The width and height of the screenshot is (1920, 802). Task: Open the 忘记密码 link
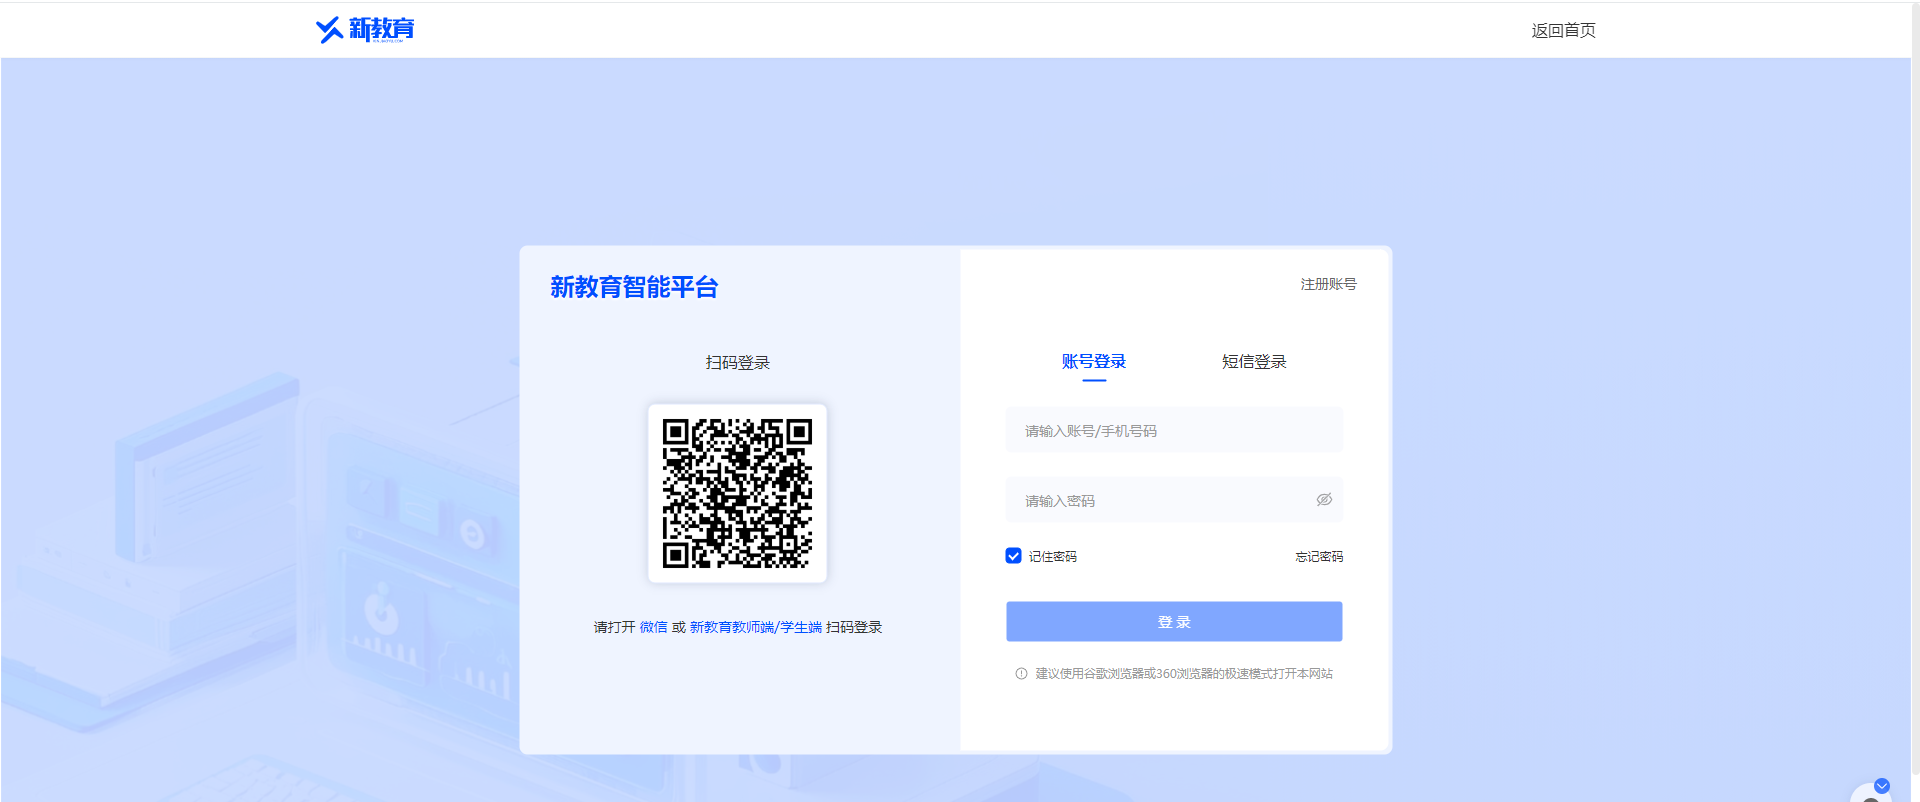(1319, 557)
